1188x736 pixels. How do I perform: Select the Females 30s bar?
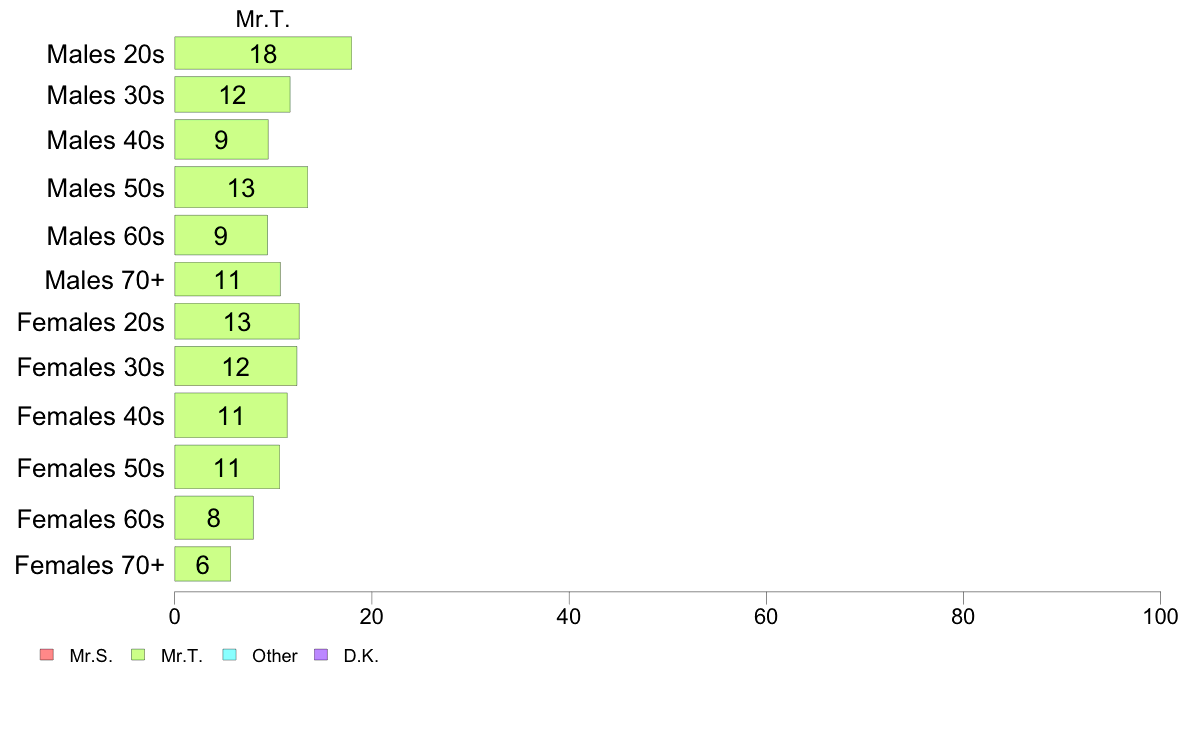[x=236, y=366]
